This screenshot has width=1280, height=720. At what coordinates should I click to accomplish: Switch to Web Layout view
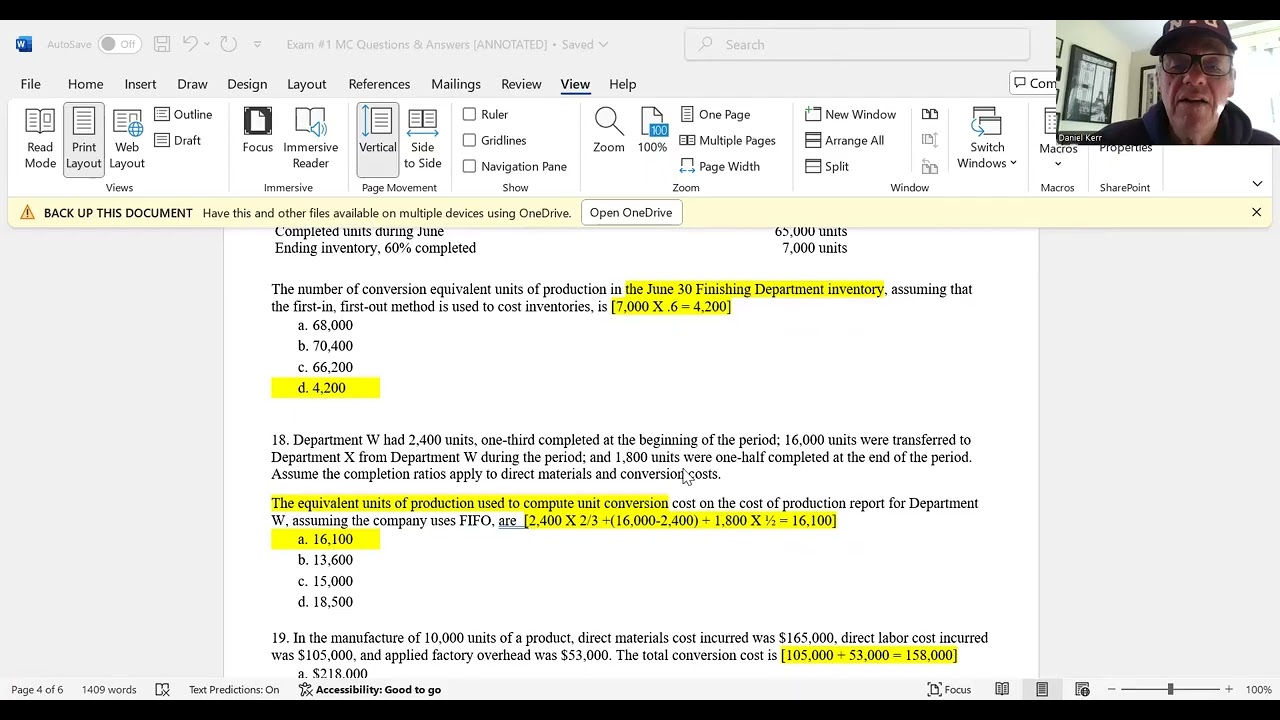click(x=127, y=139)
